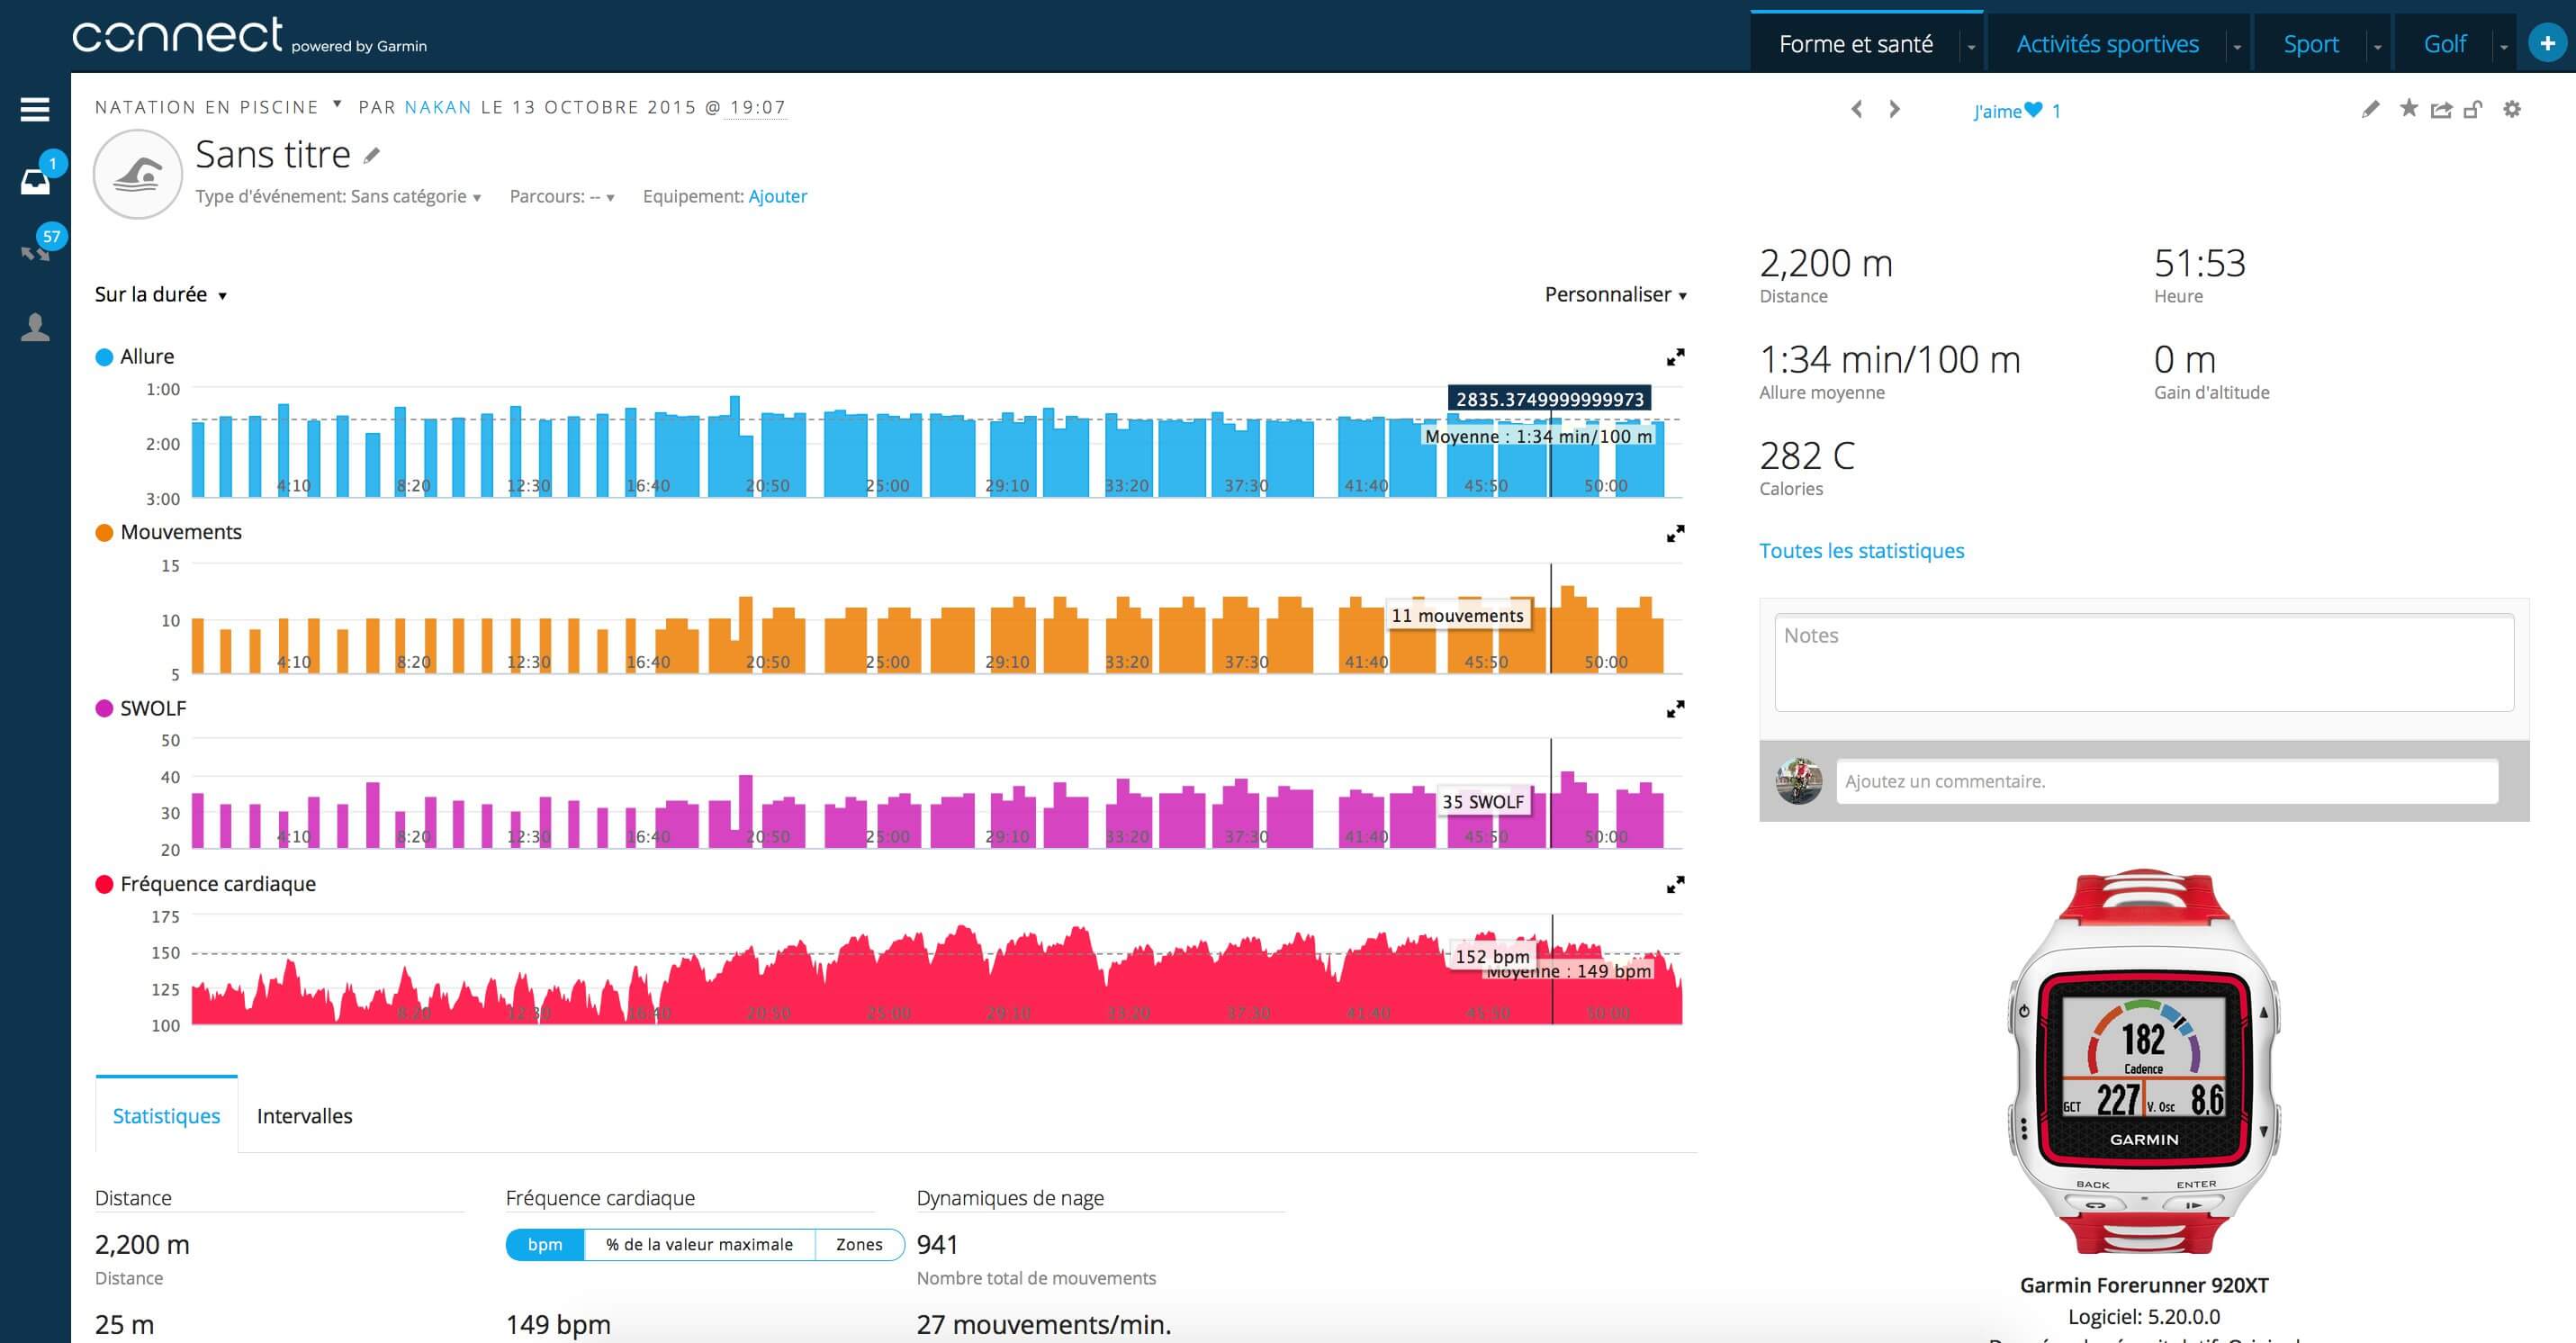Expand the Sur la durée dropdown
2576x1343 pixels.
click(x=164, y=293)
